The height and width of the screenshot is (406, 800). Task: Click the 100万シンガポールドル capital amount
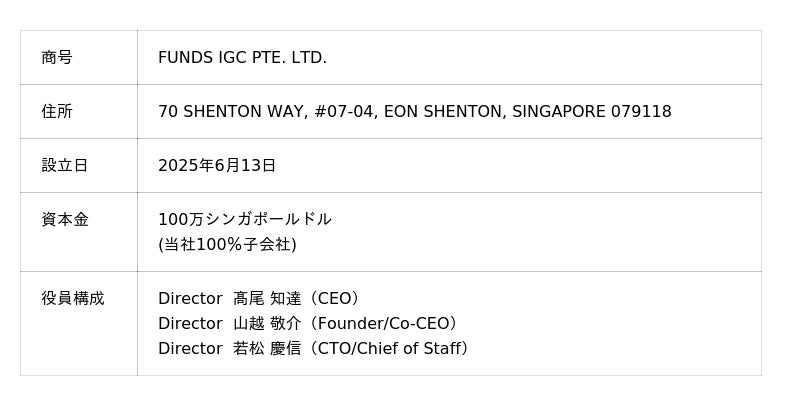tap(245, 220)
